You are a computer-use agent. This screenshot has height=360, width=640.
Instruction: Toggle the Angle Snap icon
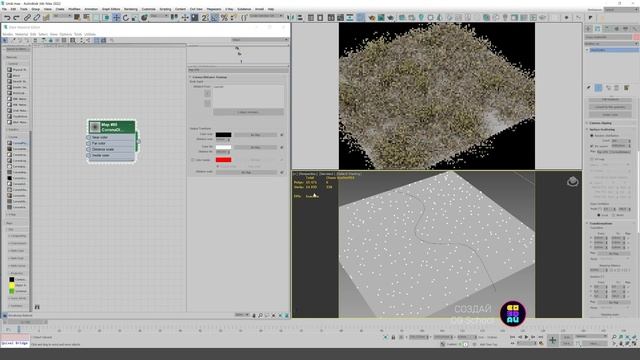point(215,18)
